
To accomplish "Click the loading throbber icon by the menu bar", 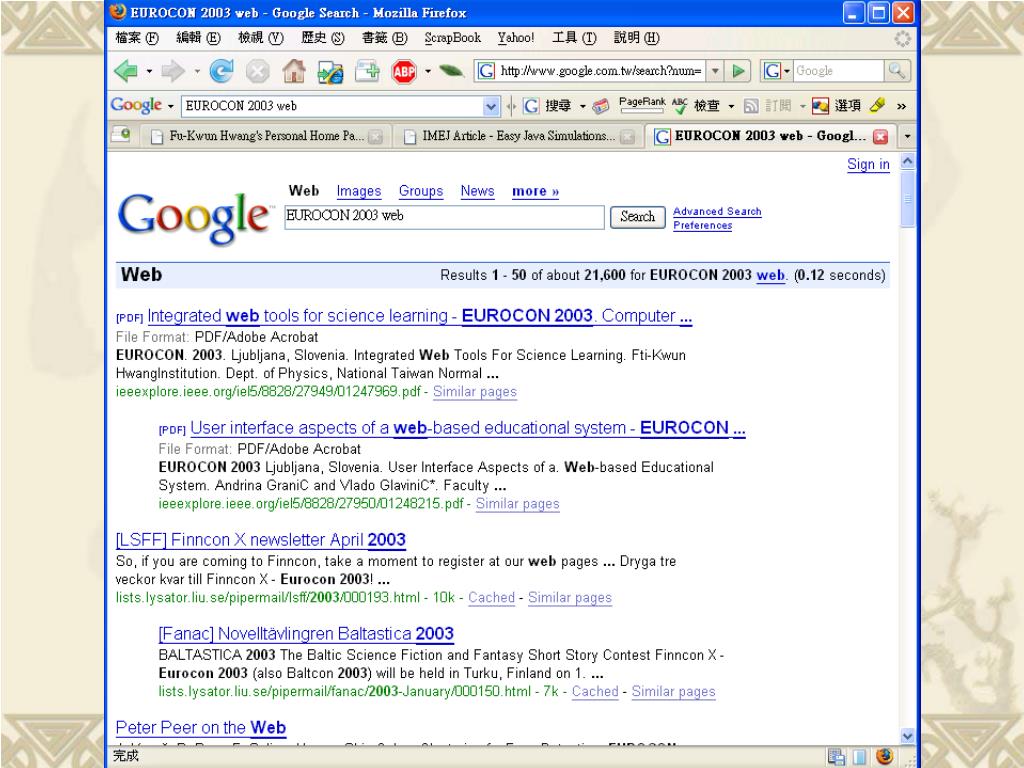I will tap(903, 39).
